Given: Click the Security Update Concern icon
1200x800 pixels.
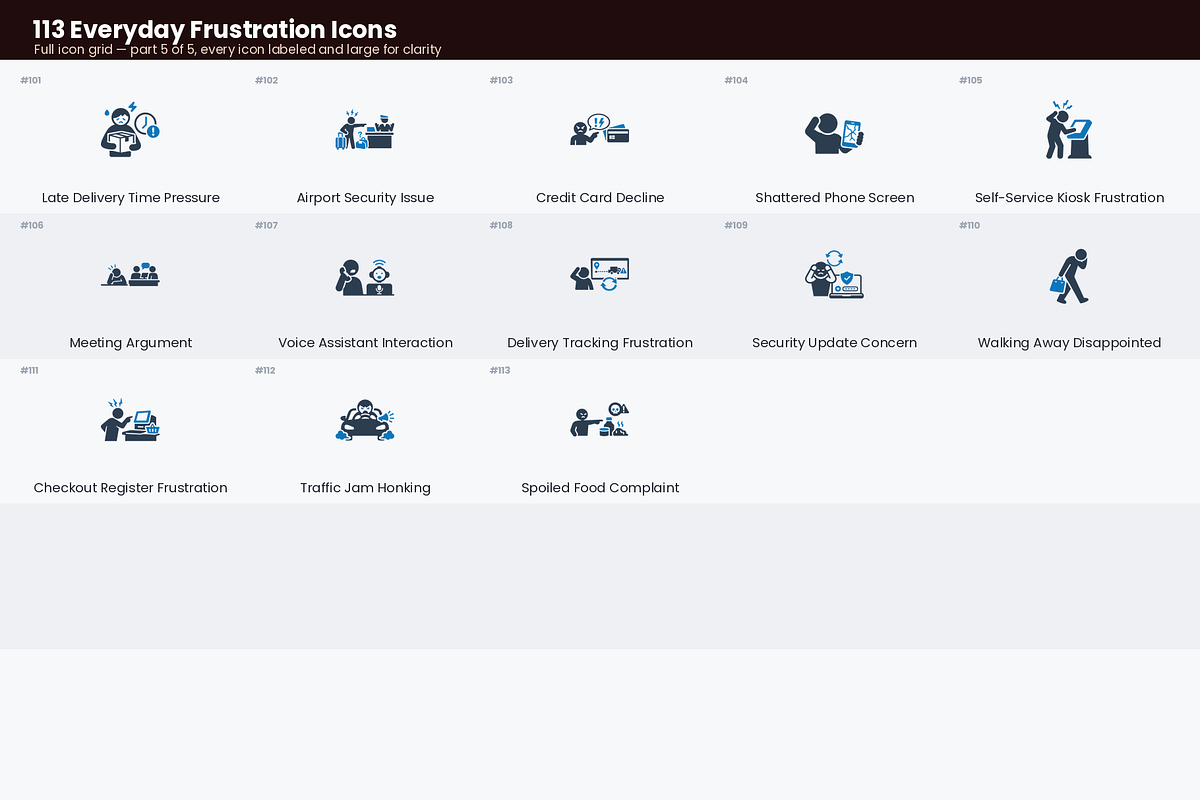Looking at the screenshot, I should point(835,275).
